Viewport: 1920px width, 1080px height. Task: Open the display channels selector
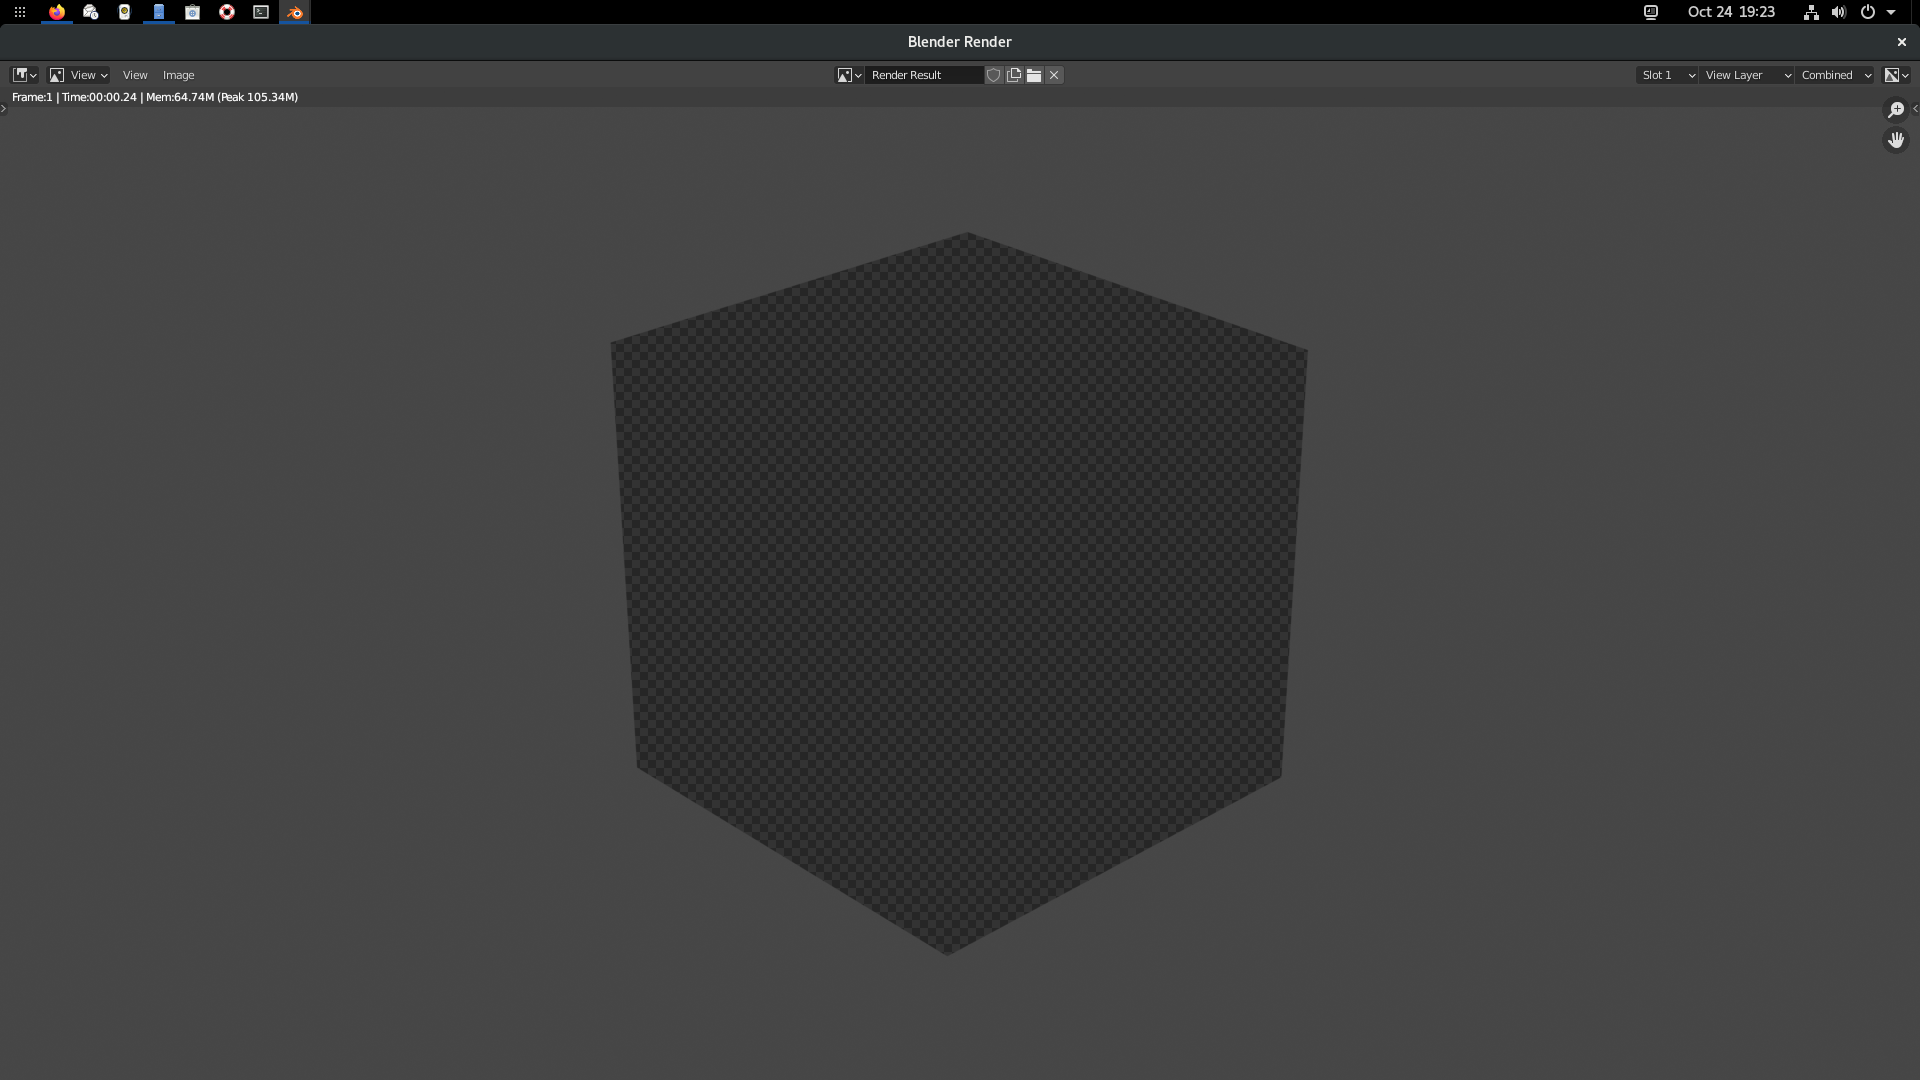(1896, 75)
